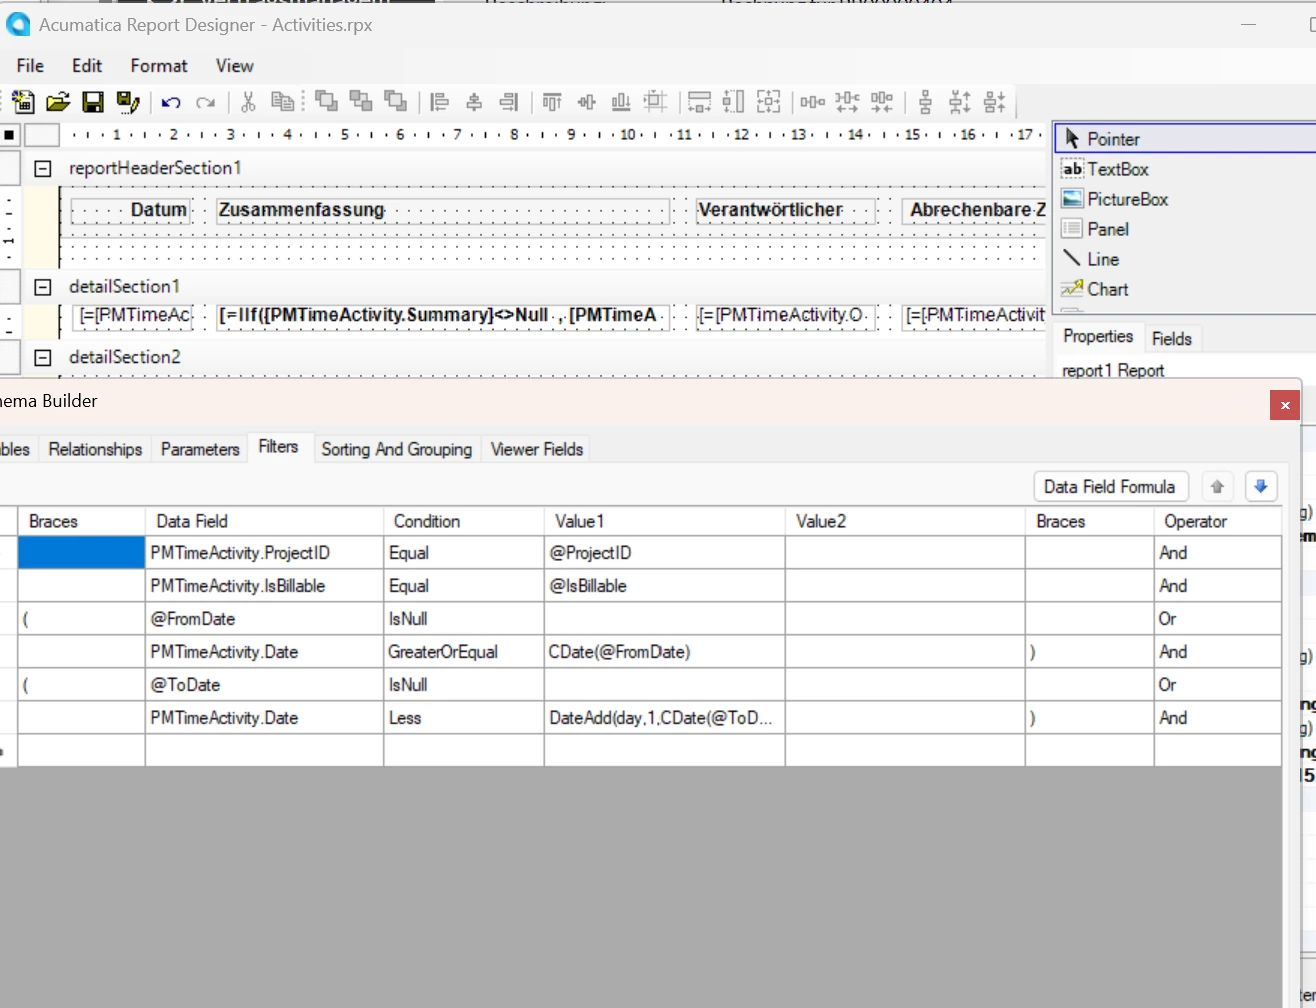The height and width of the screenshot is (1008, 1316).
Task: Click the @ToDate data field cell
Action: pos(264,685)
